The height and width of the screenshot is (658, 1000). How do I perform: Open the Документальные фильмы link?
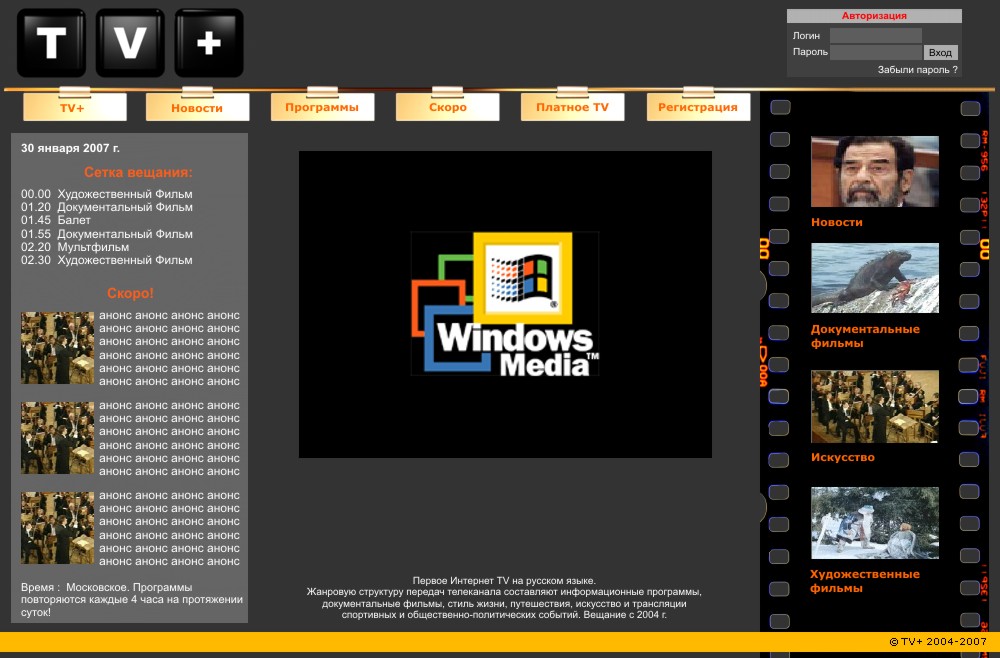865,336
